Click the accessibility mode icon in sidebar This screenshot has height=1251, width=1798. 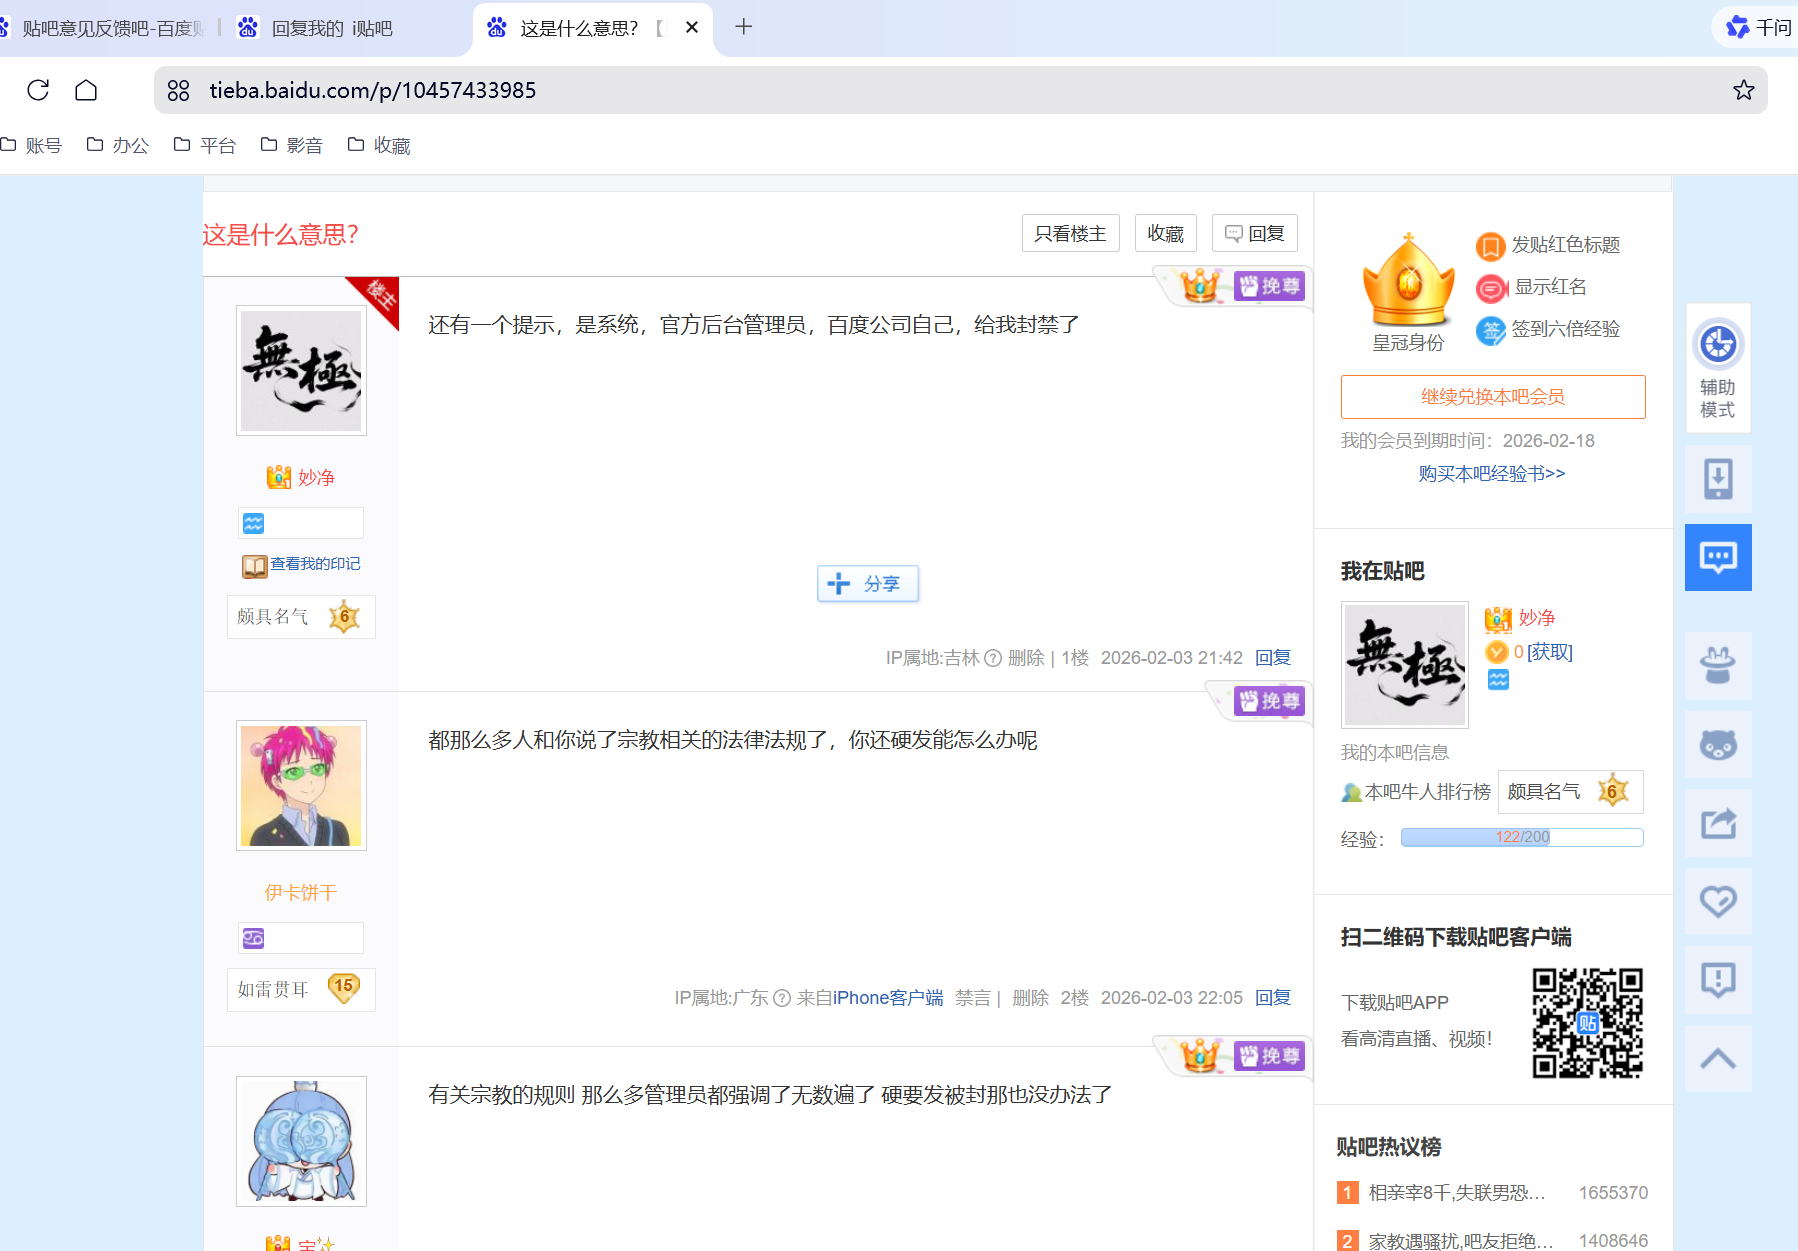point(1717,346)
